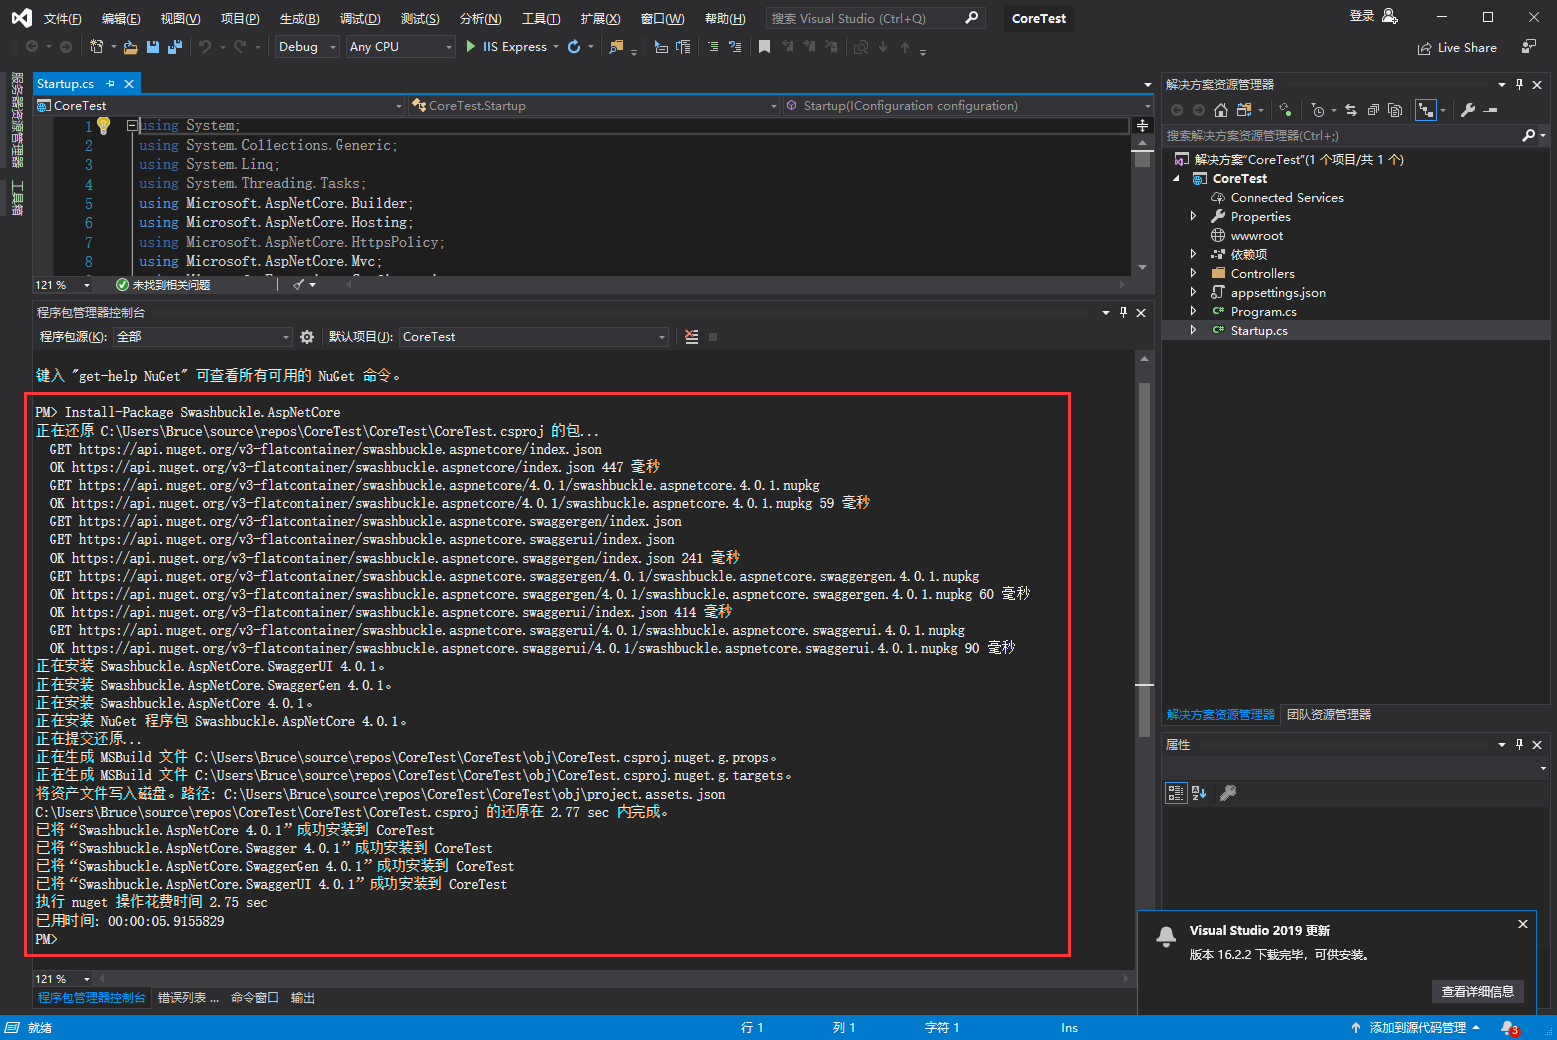Click Collapse All icon in Solution Explorer
1557x1040 pixels.
1373,110
